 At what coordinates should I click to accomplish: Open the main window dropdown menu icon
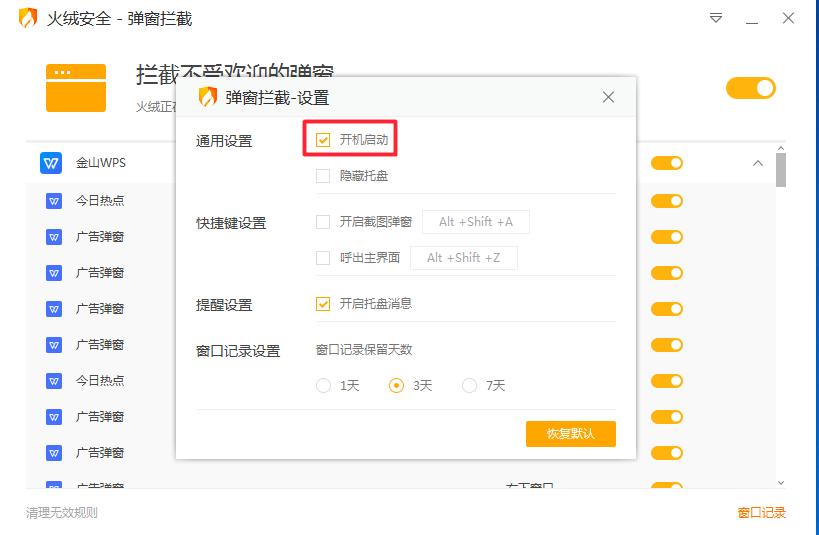click(716, 18)
